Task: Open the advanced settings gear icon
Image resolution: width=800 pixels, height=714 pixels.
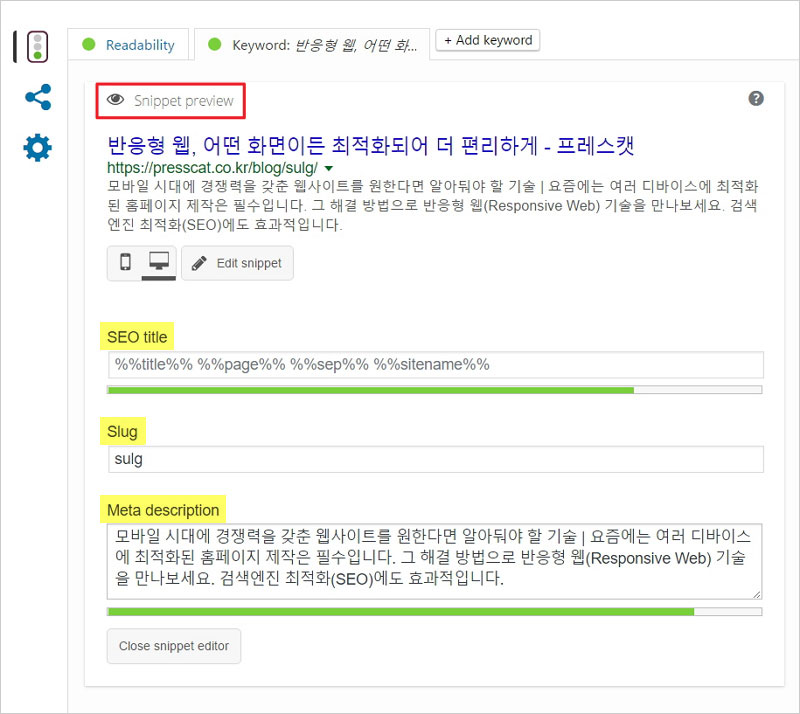Action: pos(38,148)
